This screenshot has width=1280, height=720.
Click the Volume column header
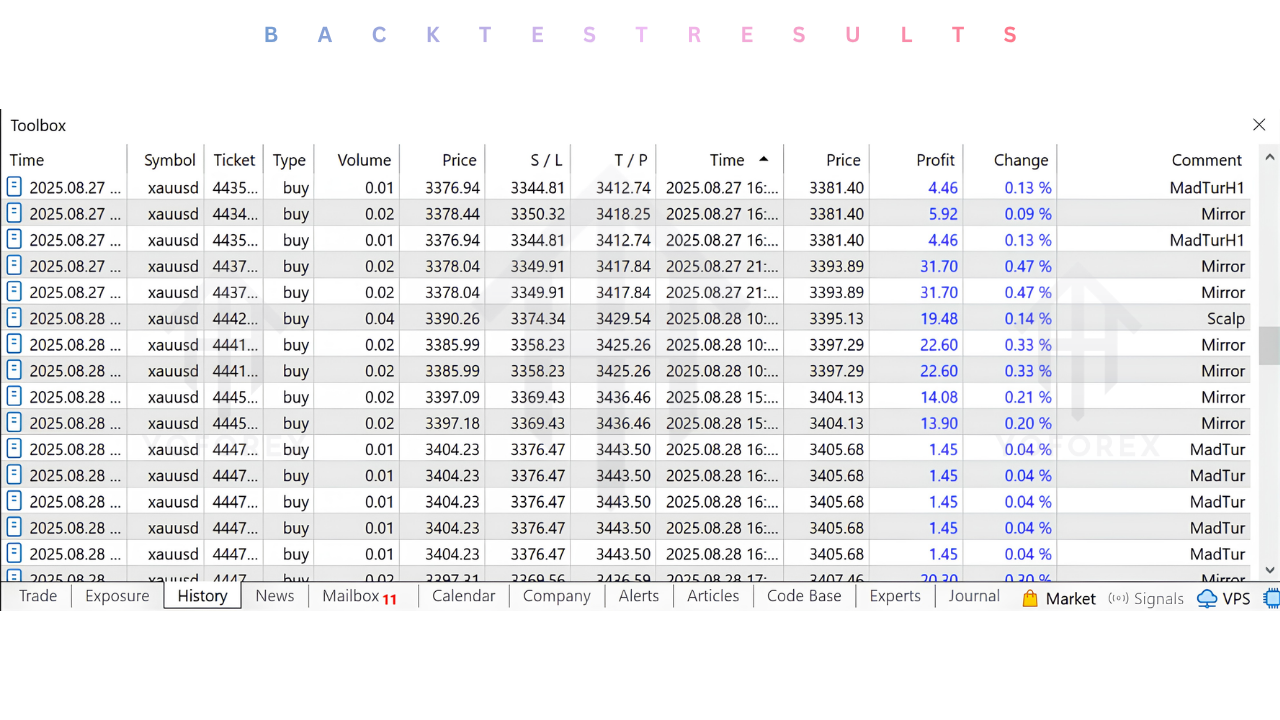tap(364, 160)
